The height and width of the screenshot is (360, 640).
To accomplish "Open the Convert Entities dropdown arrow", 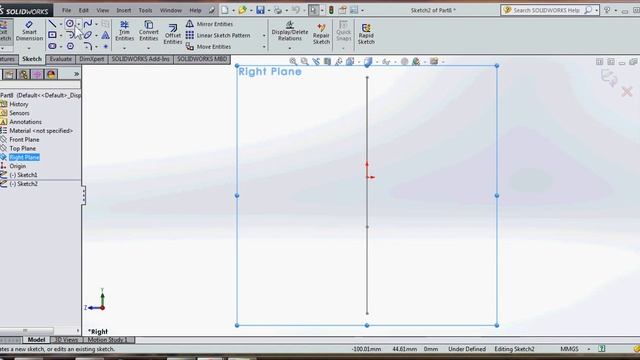I will pyautogui.click(x=149, y=48).
